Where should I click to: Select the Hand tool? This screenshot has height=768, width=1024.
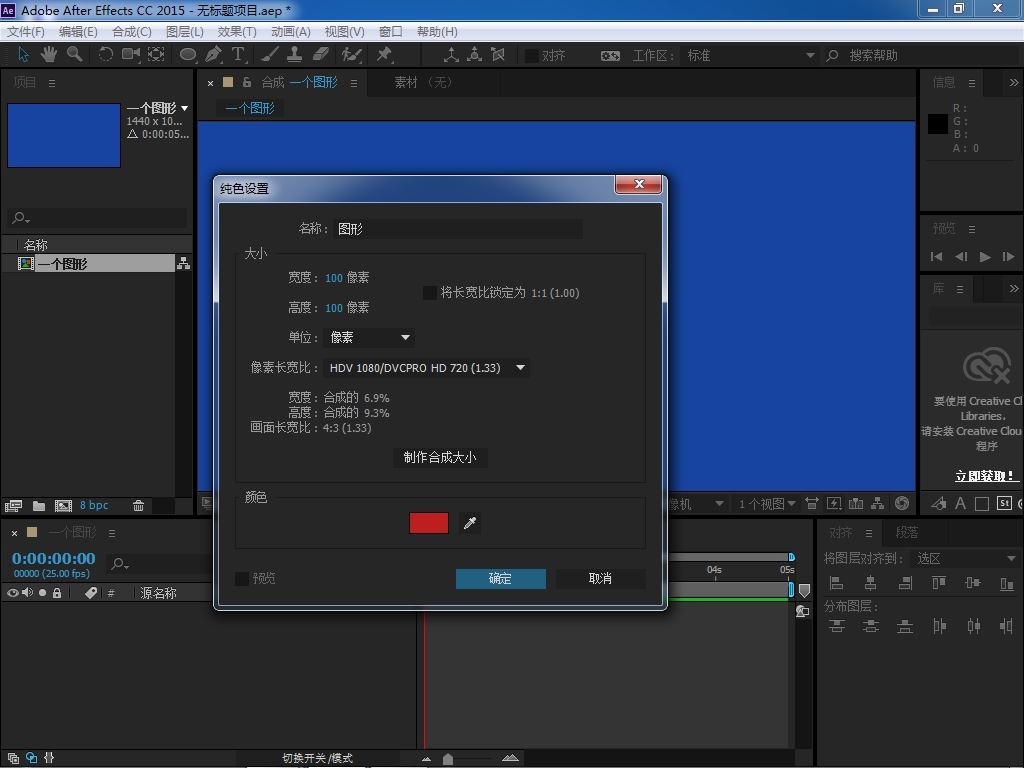click(48, 55)
